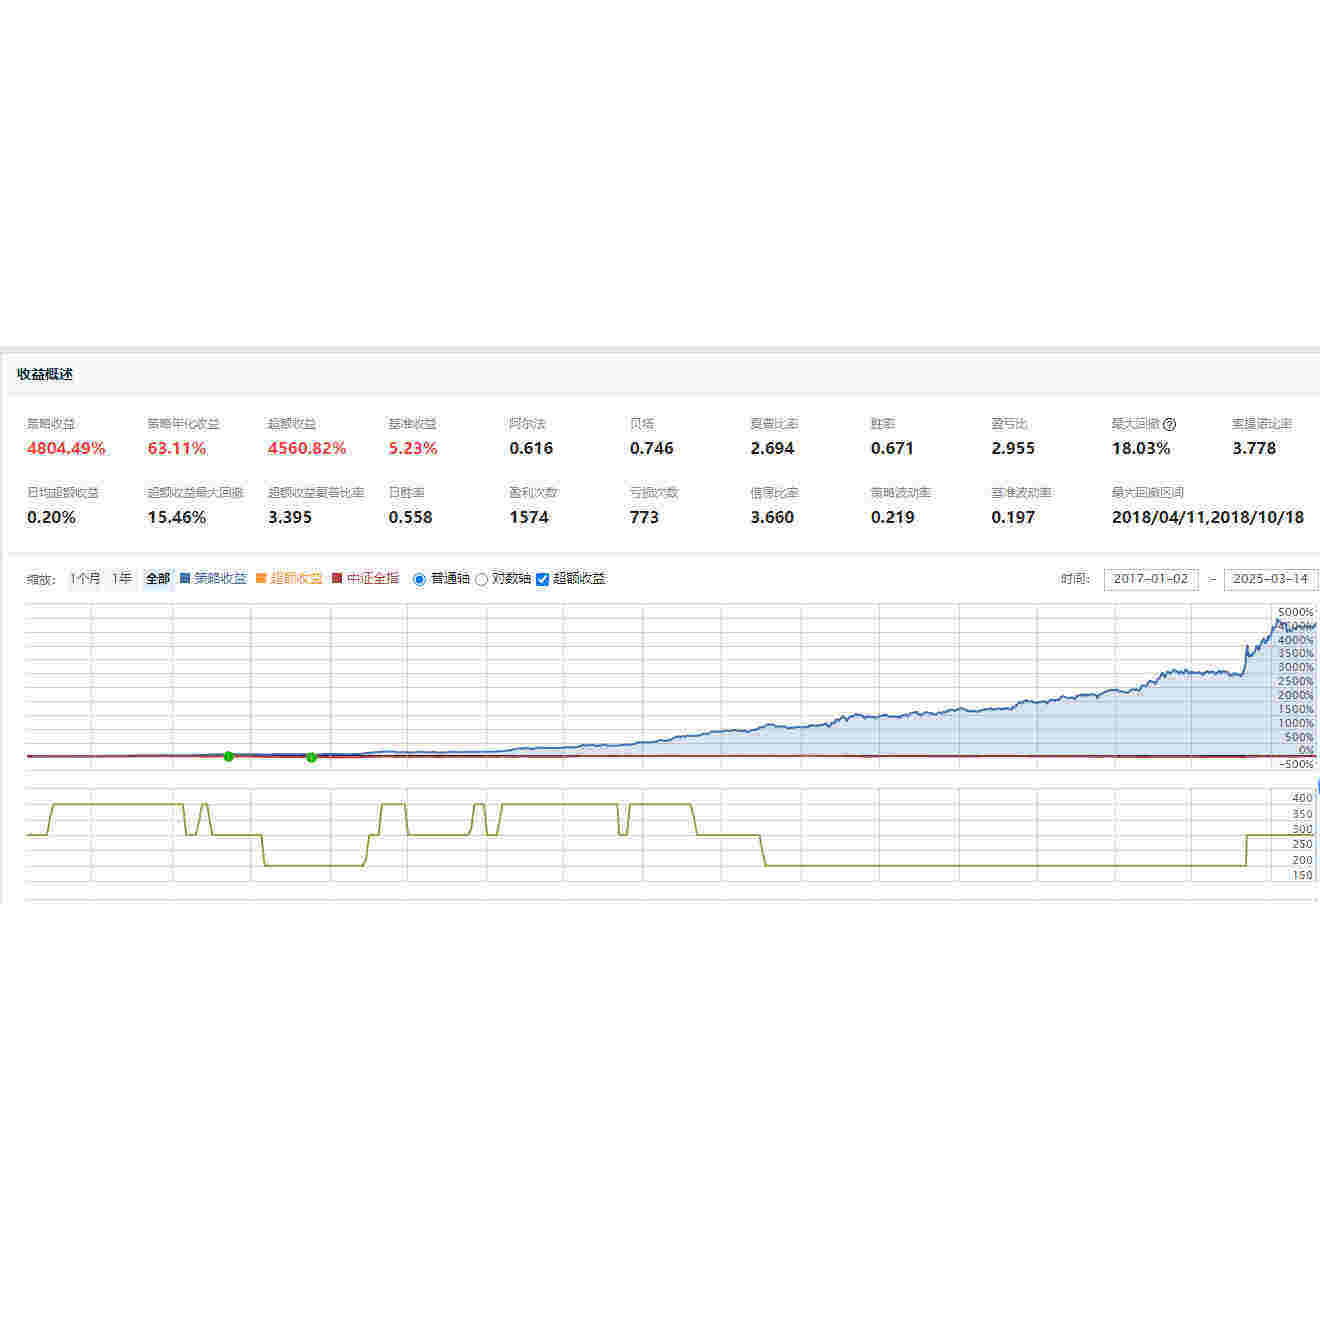Screen dimensions: 1320x1320
Task: Toggle the blue 策略收益 legend series
Action: tap(213, 578)
